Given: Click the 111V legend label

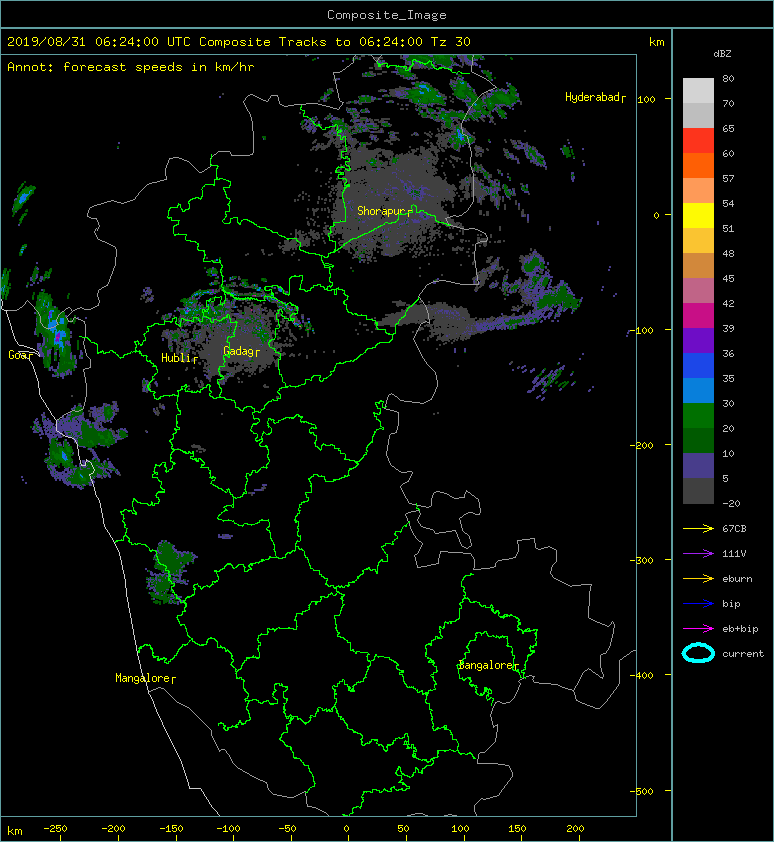Looking at the screenshot, I should point(734,553).
